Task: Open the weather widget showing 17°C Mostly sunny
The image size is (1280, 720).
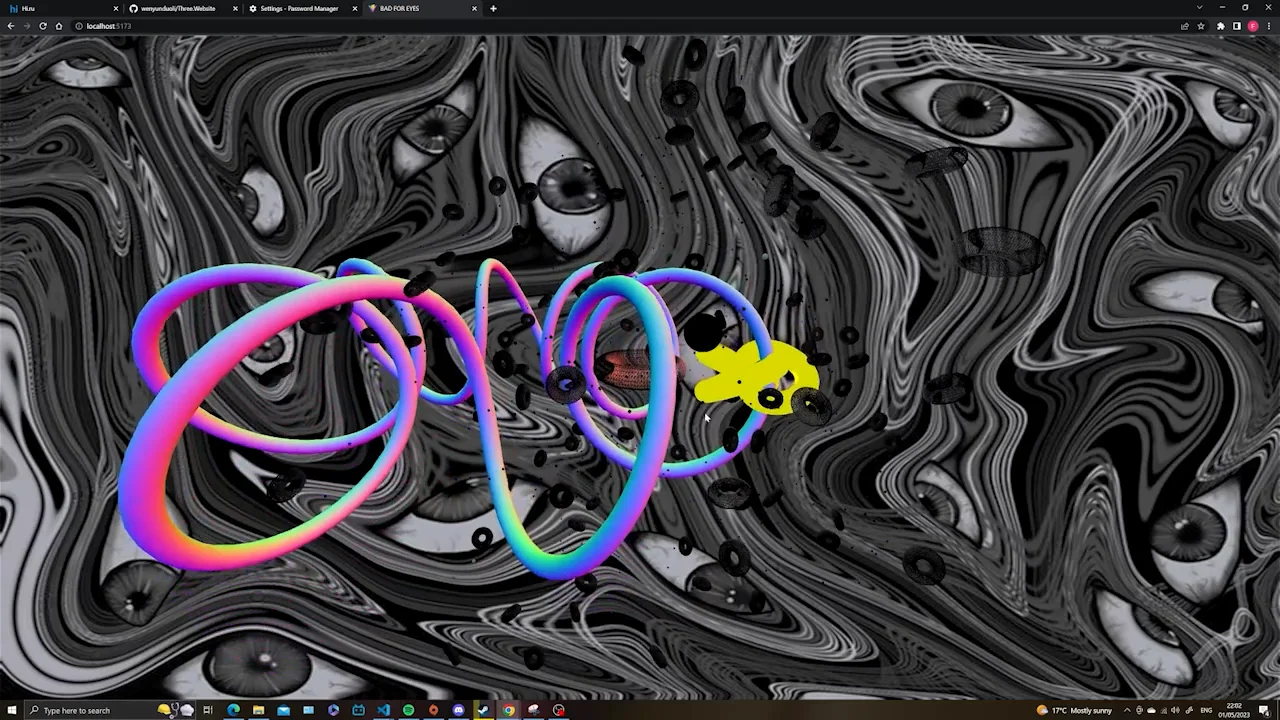Action: point(1074,710)
